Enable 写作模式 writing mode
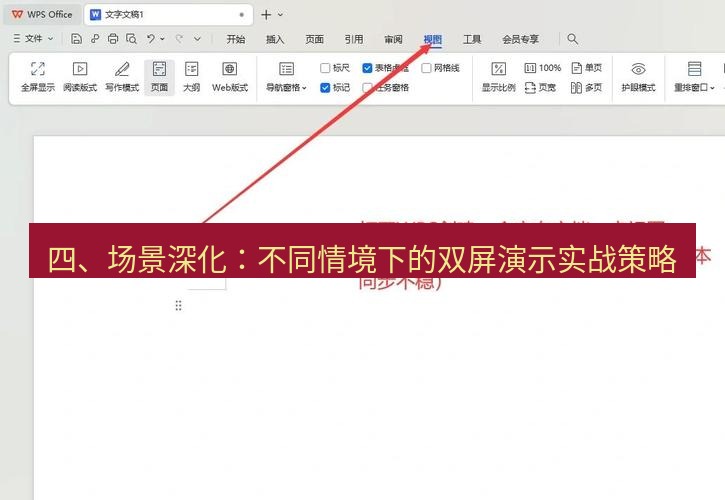Viewport: 725px width, 500px height. pyautogui.click(x=122, y=77)
